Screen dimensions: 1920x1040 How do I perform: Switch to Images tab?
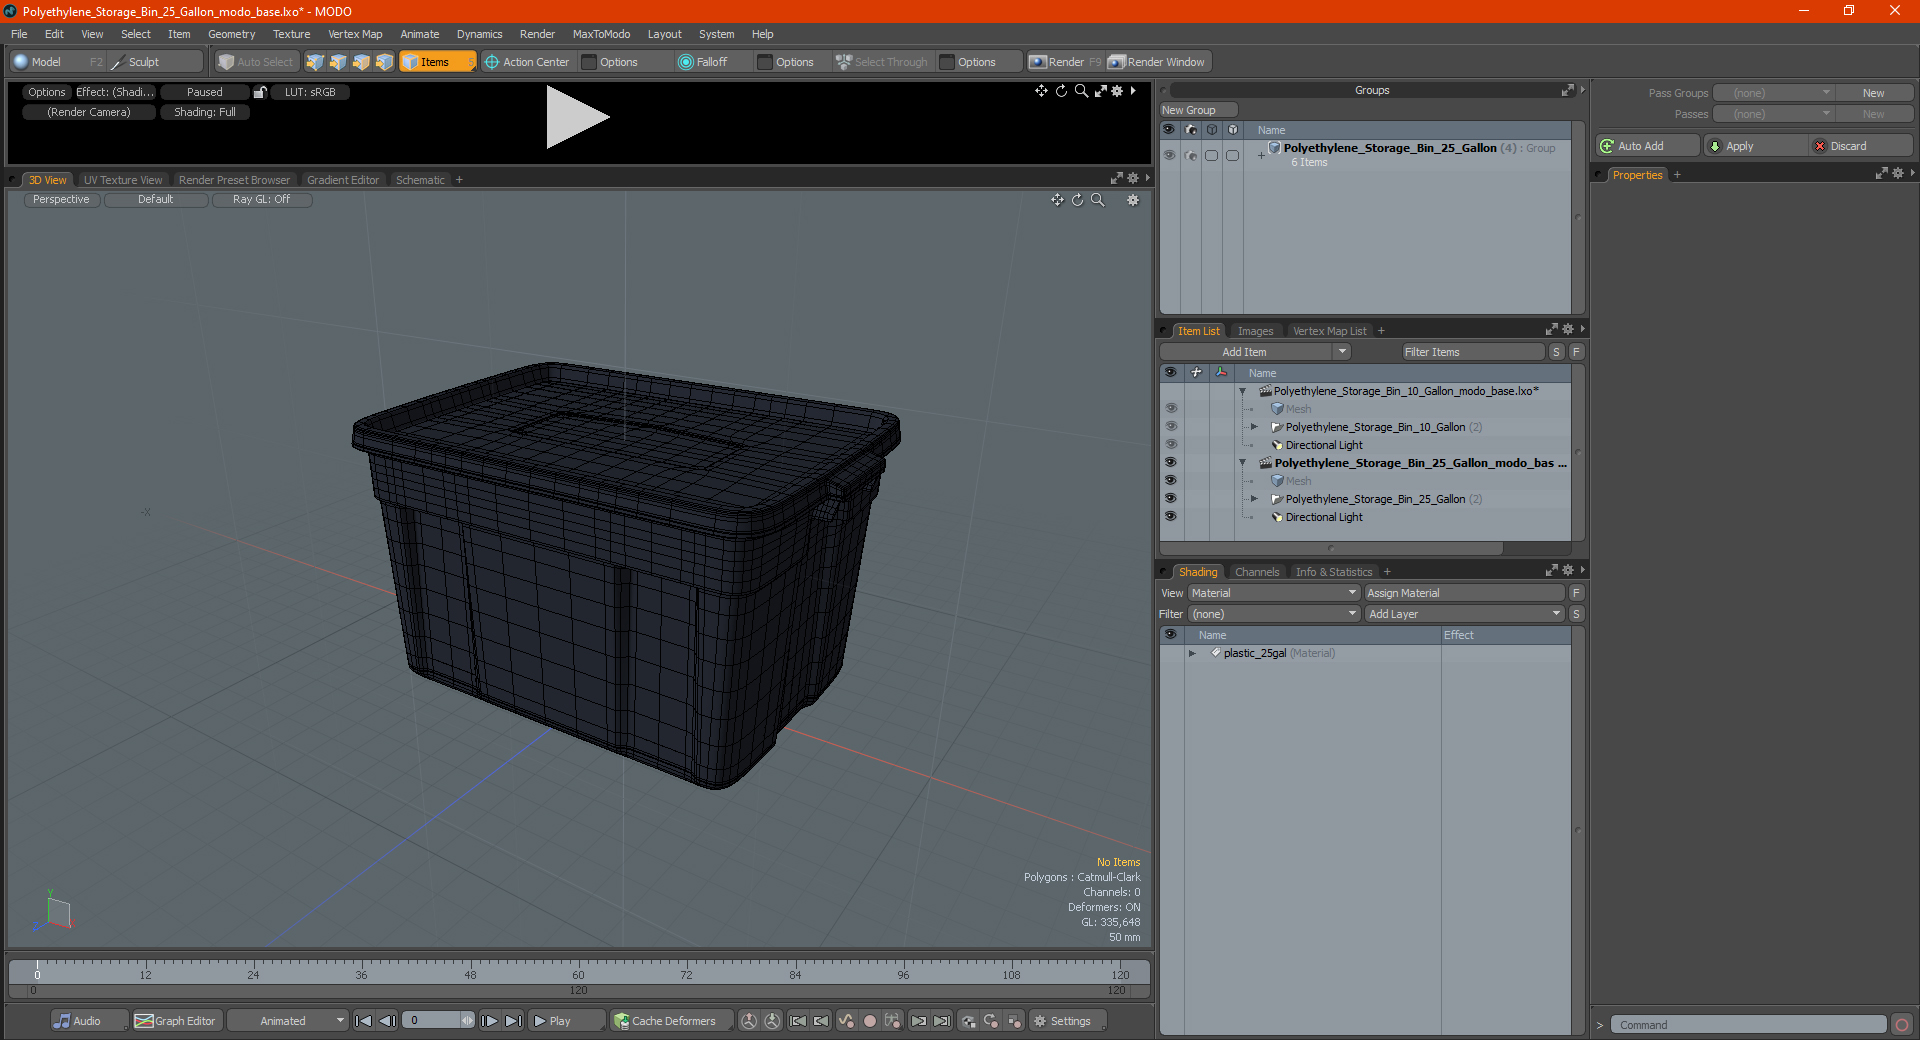1255,331
